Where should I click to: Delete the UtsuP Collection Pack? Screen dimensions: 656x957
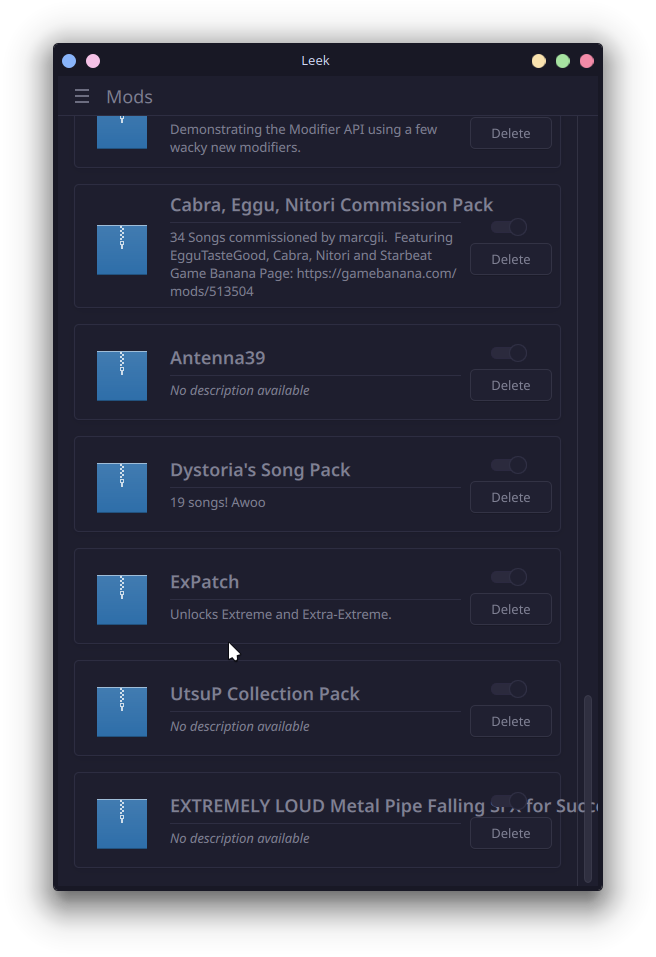[510, 721]
